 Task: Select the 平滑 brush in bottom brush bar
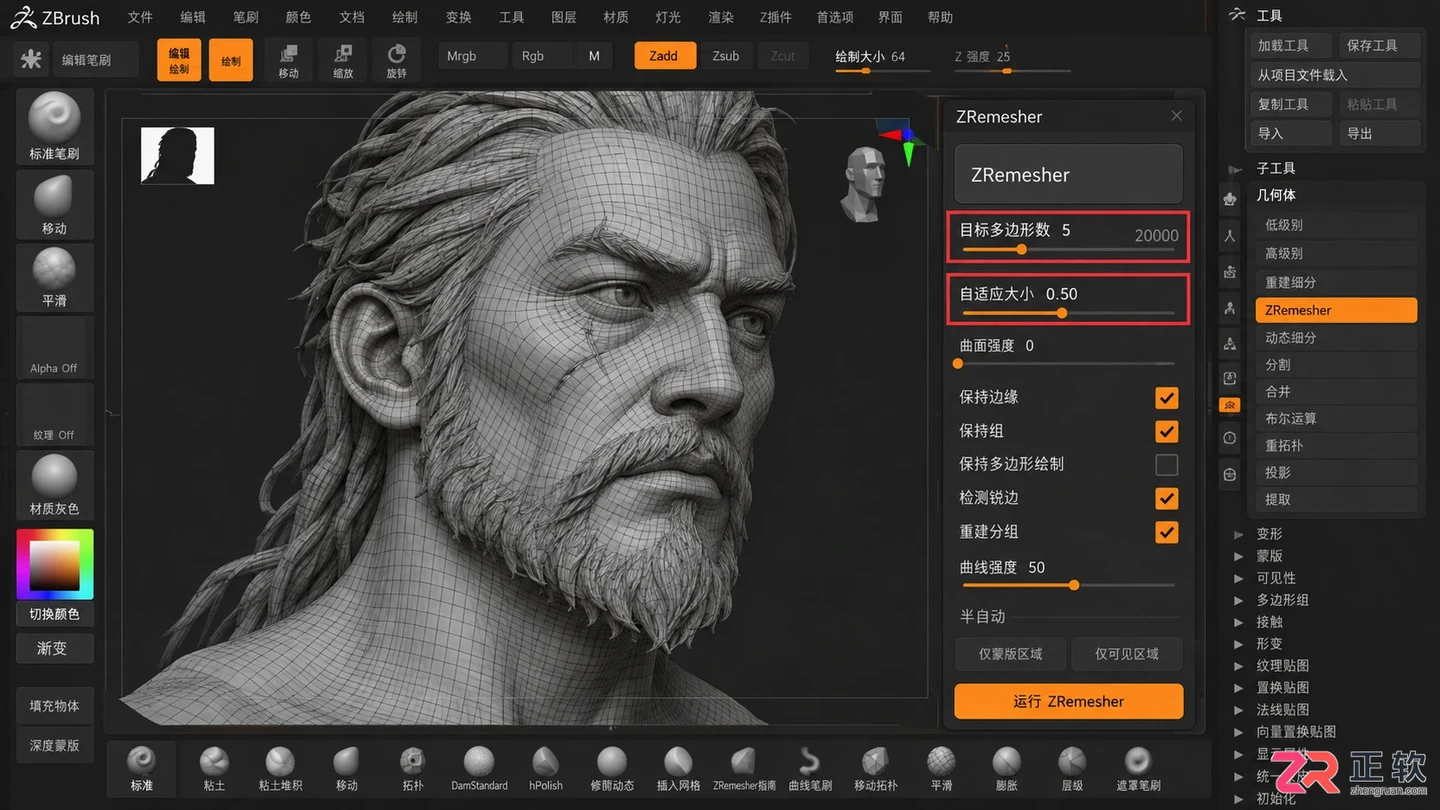(x=941, y=768)
